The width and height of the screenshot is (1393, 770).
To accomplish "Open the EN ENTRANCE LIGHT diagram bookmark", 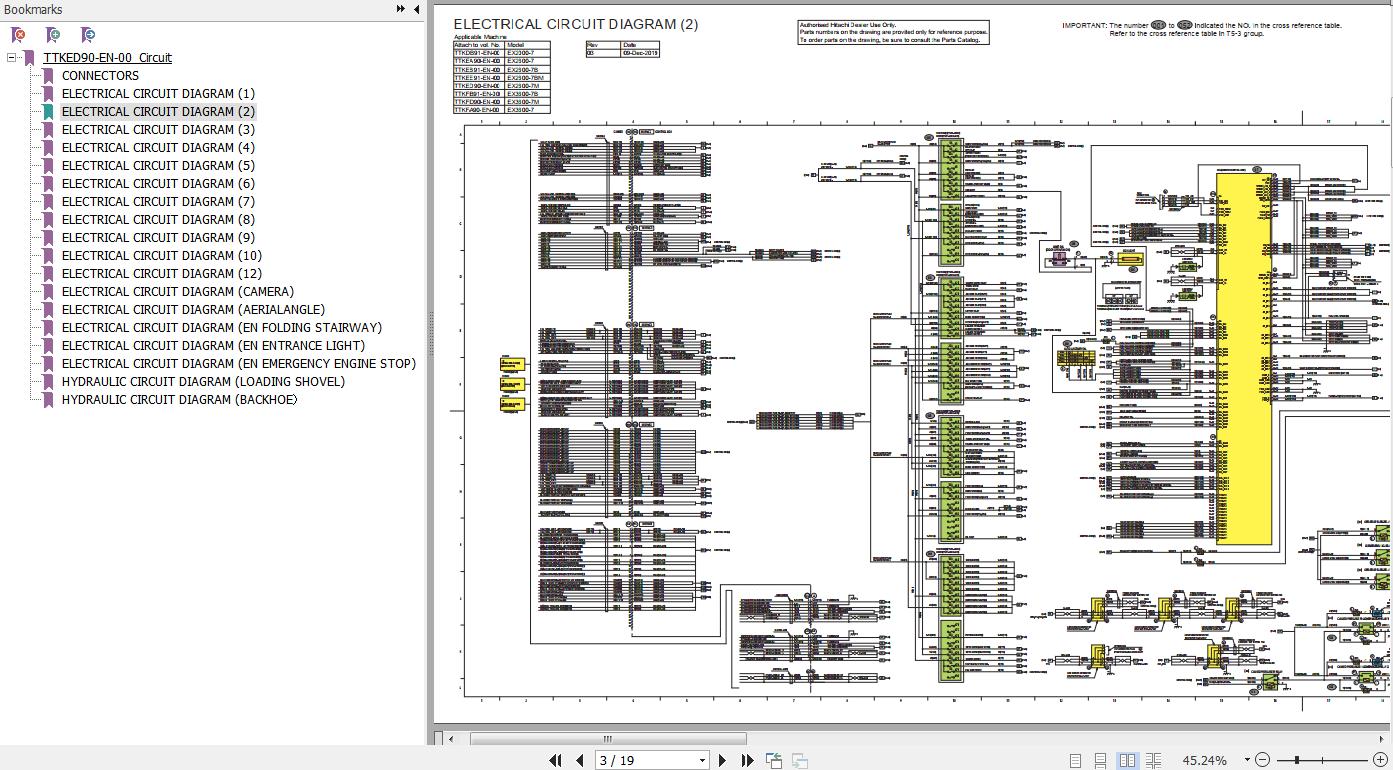I will pyautogui.click(x=213, y=346).
